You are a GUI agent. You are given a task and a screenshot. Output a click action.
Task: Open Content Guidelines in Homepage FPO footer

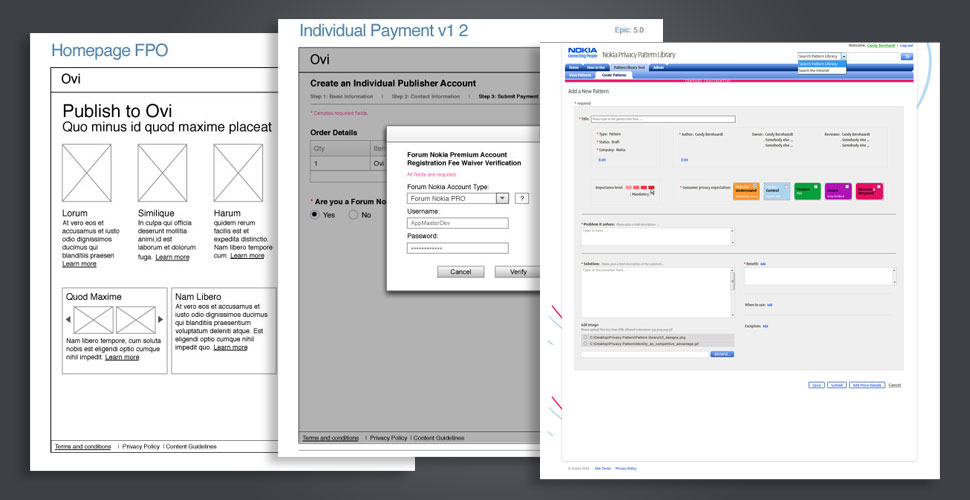point(191,447)
